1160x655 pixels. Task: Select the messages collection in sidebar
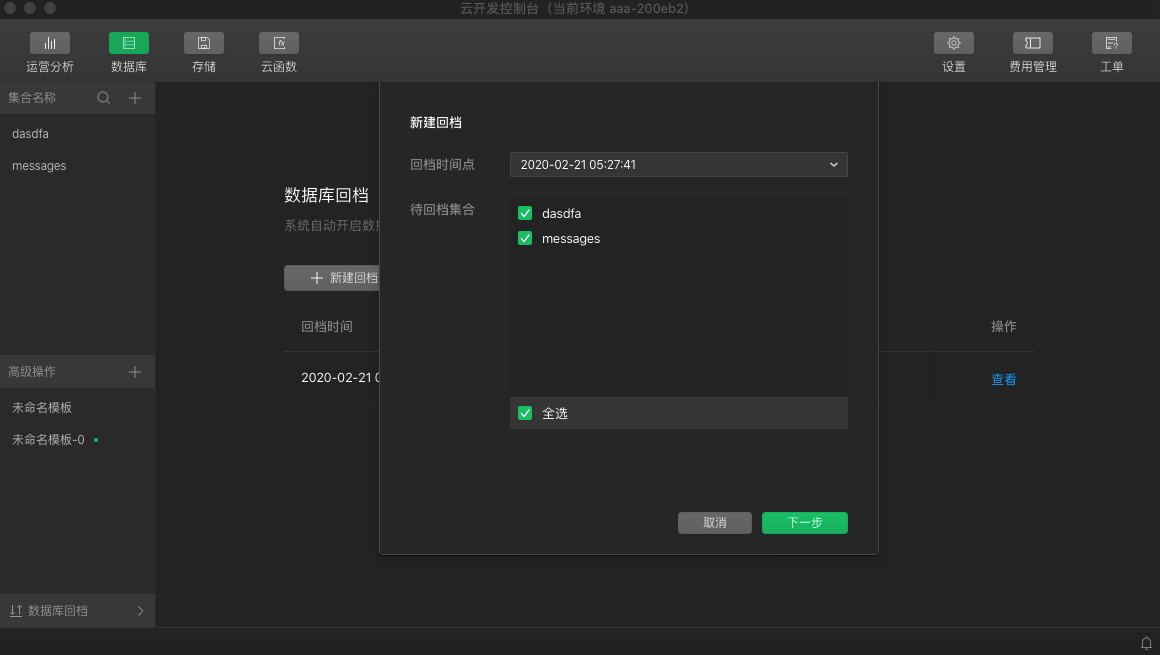[x=38, y=165]
